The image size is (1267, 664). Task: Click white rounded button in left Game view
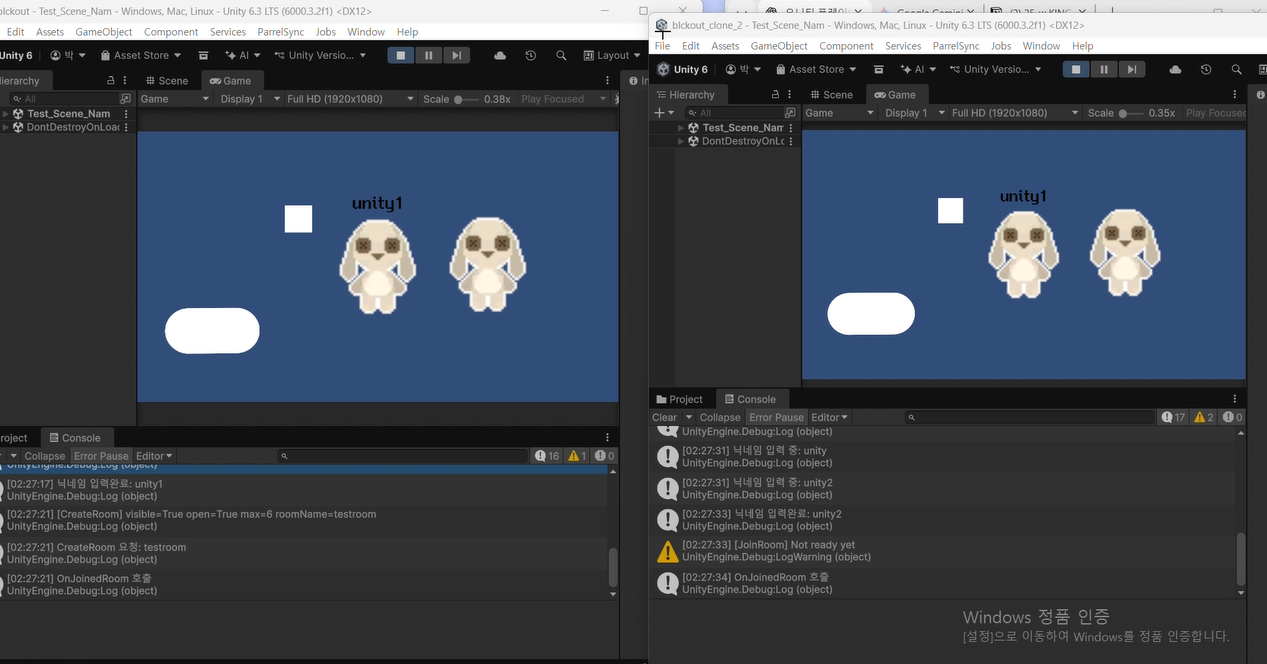pos(212,331)
